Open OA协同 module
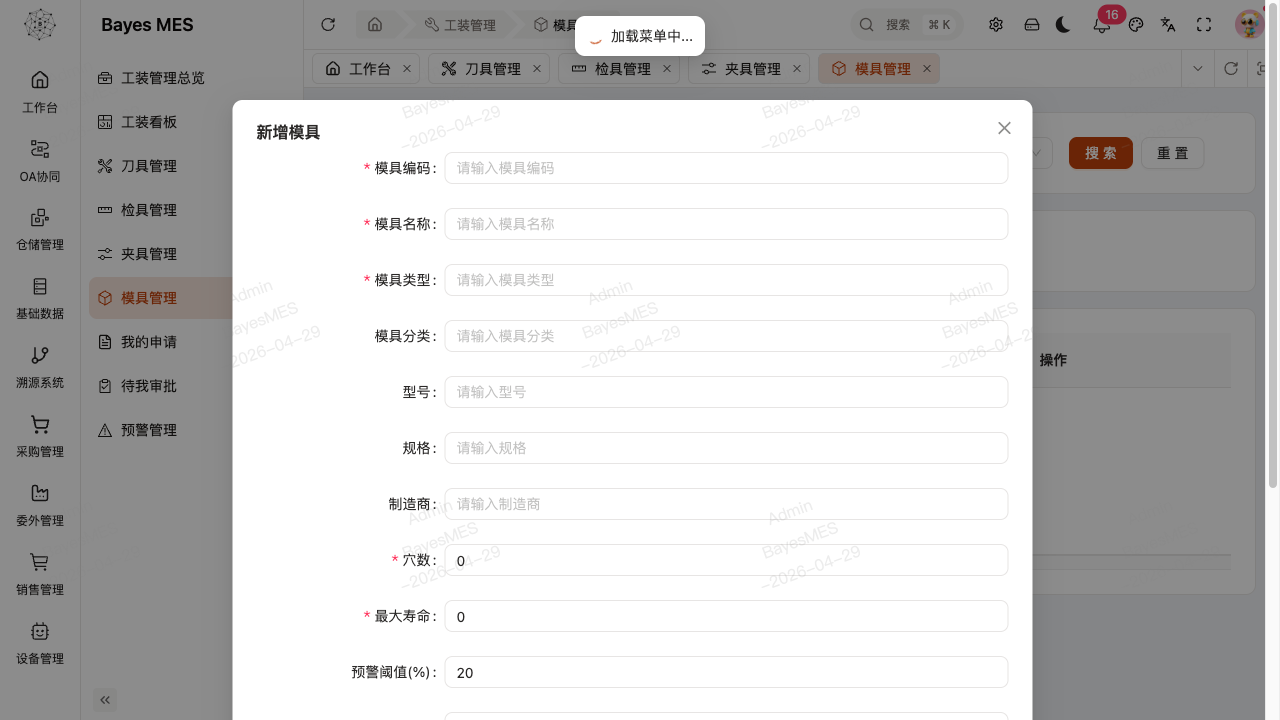The width and height of the screenshot is (1280, 720). pos(40,161)
